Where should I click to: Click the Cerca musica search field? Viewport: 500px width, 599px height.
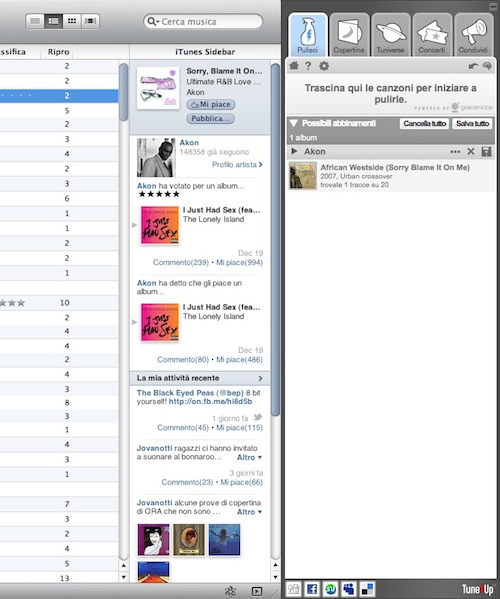203,21
